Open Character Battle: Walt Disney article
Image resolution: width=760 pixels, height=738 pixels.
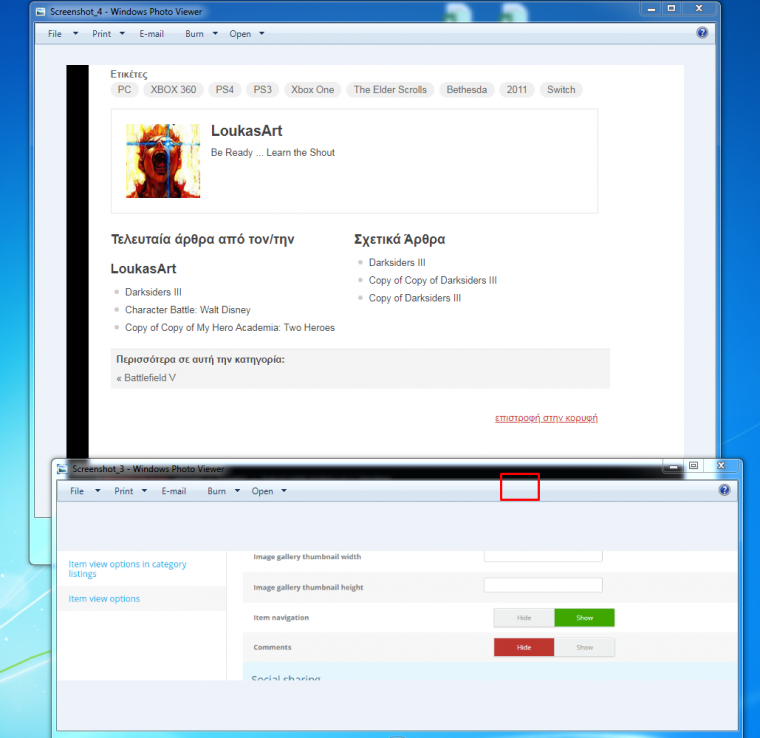tap(188, 310)
